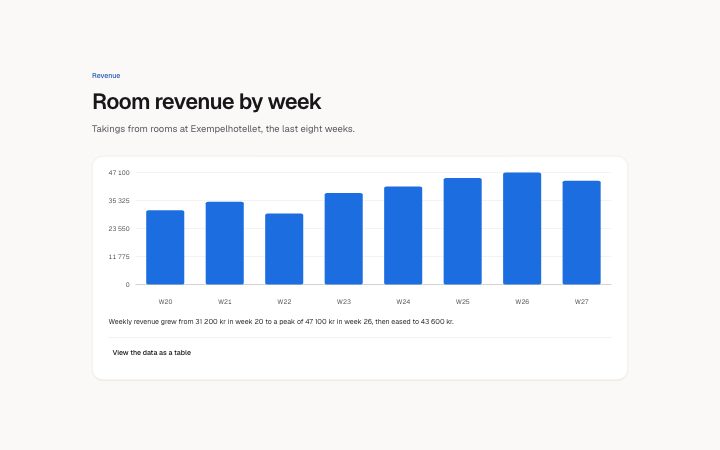Click the '23 550' axis label
Image resolution: width=720 pixels, height=450 pixels.
[119, 229]
